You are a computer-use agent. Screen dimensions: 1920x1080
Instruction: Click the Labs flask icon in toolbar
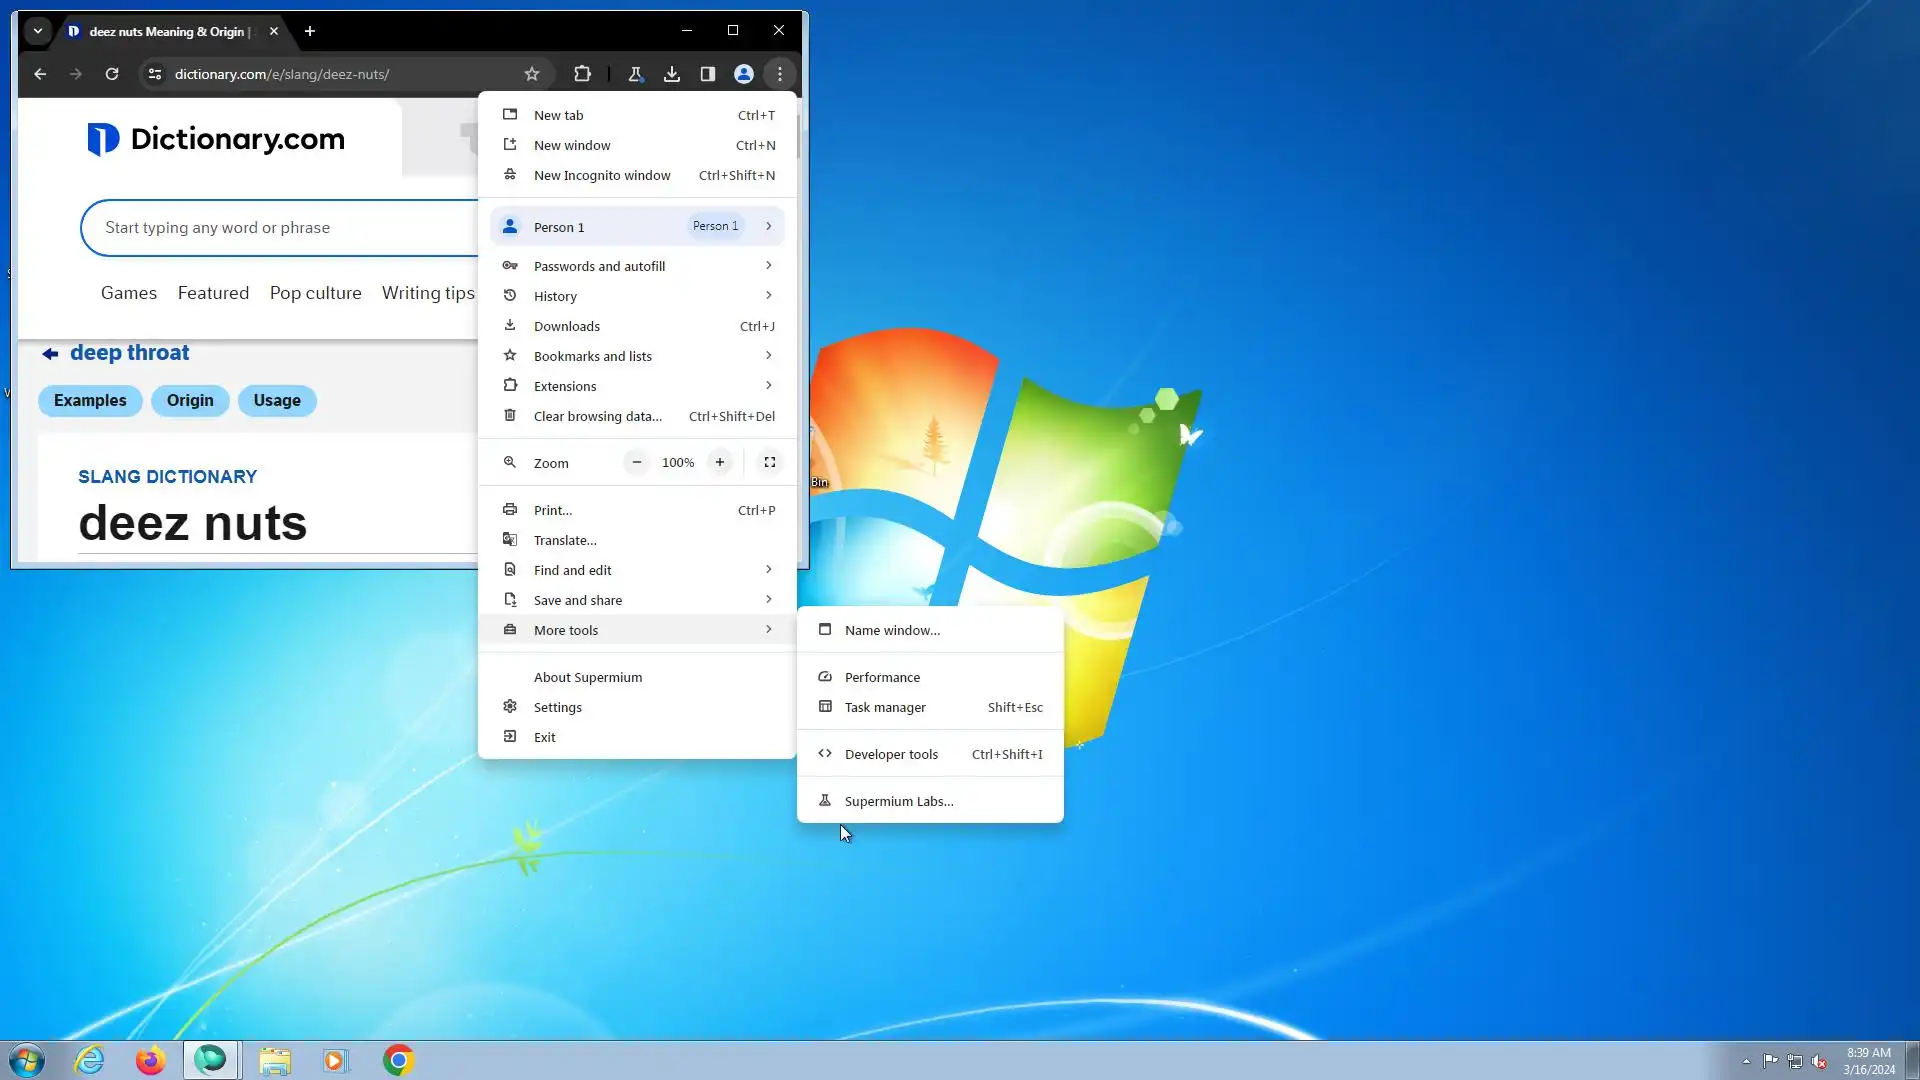click(x=634, y=74)
